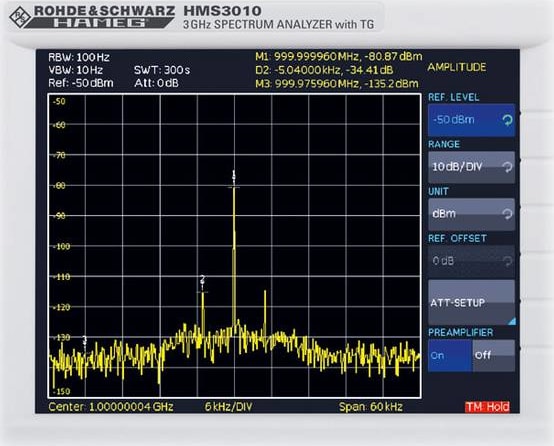The width and height of the screenshot is (554, 446).
Task: Select the dBm unit softkey
Action: [x=471, y=214]
